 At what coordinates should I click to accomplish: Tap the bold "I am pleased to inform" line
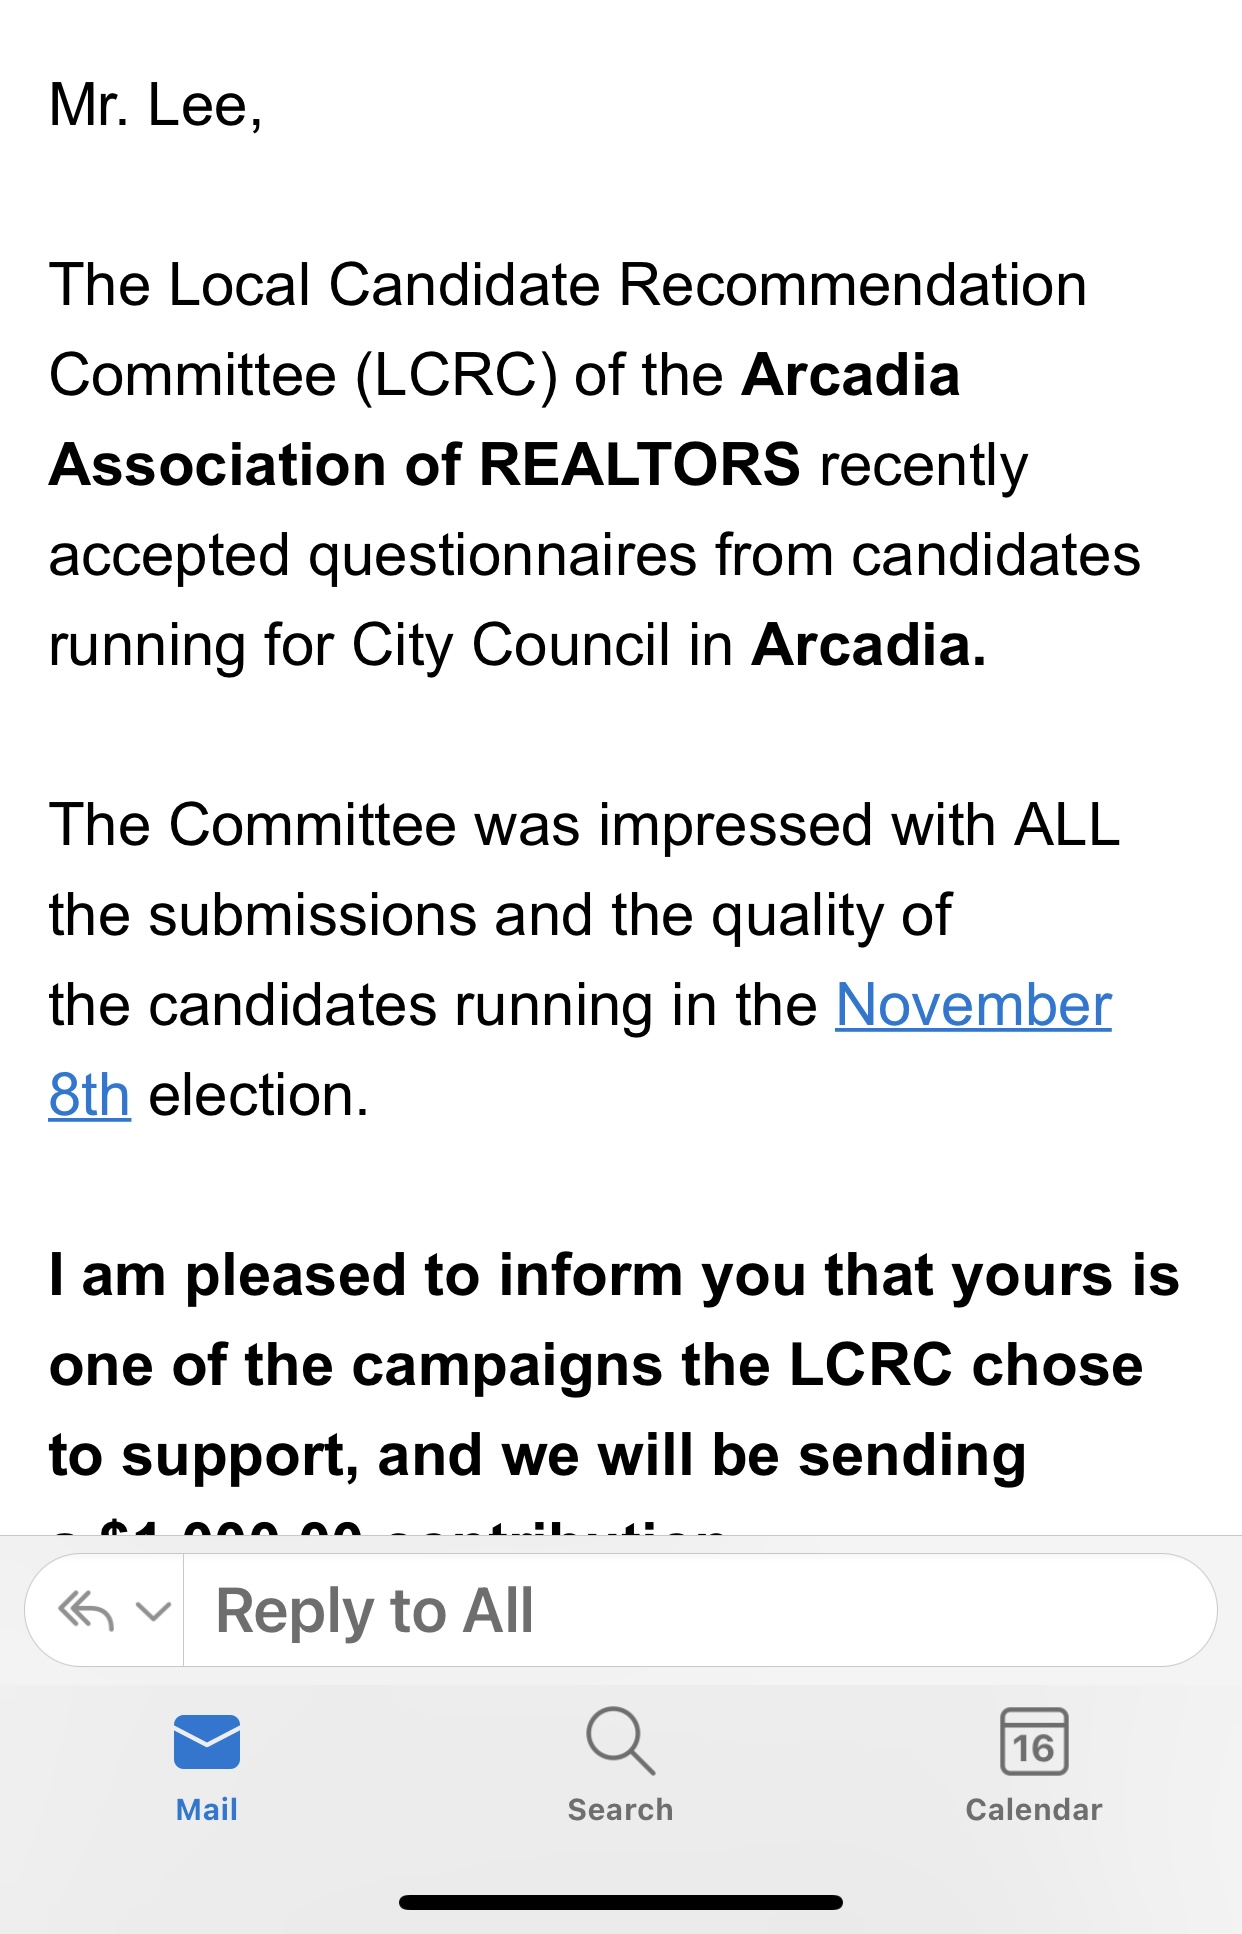(x=613, y=1275)
